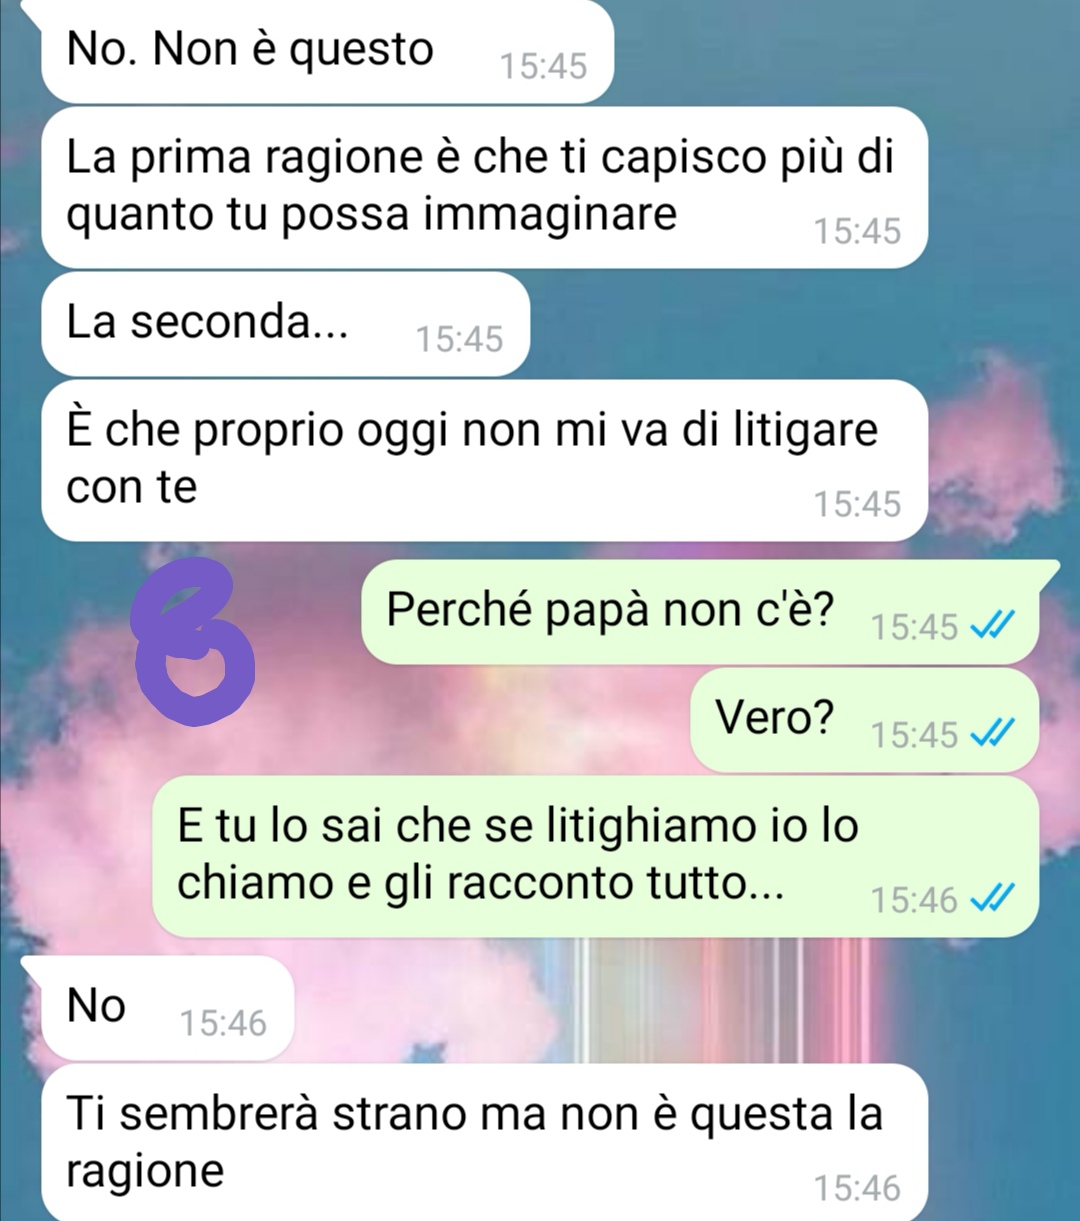Tap 15:46 time on the "gli racconto tutto" message

tap(914, 900)
